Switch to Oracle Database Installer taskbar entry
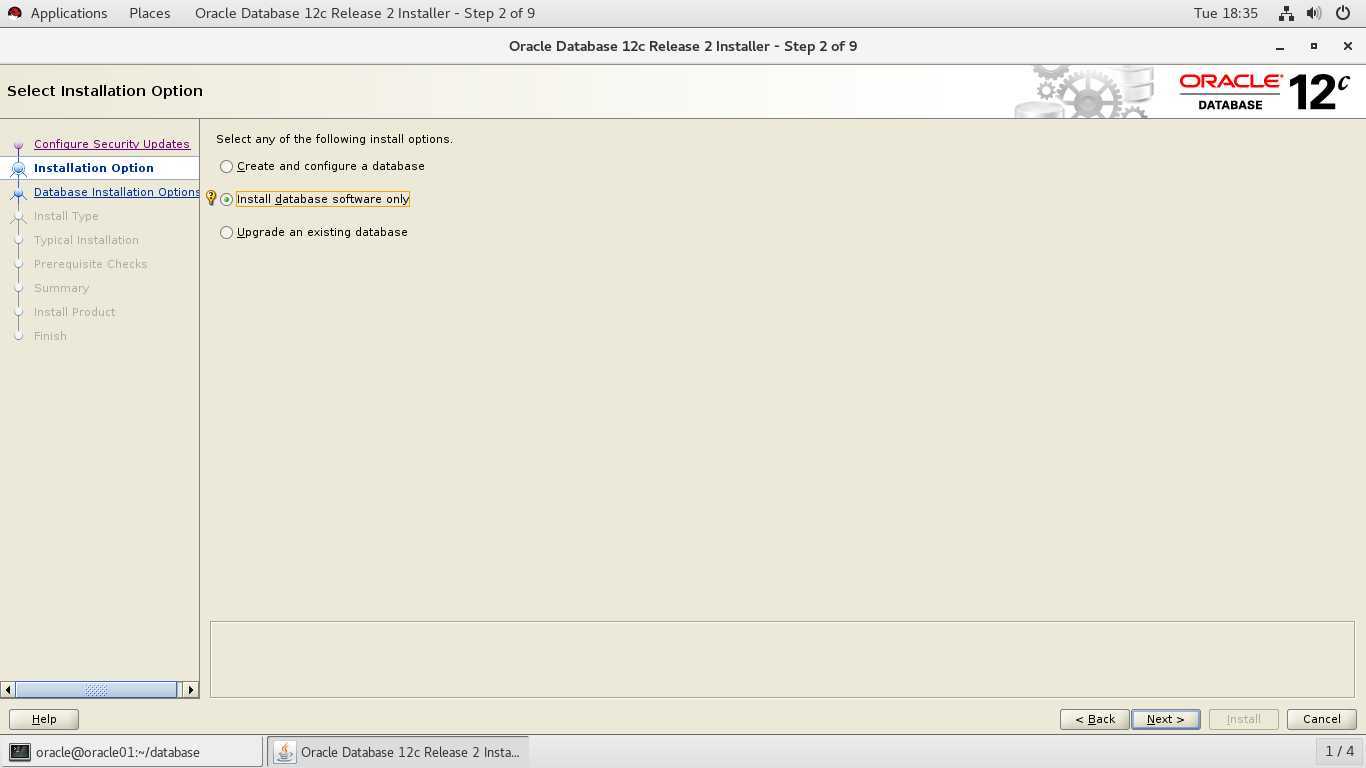Screen dimensions: 1366x768 pos(398,752)
